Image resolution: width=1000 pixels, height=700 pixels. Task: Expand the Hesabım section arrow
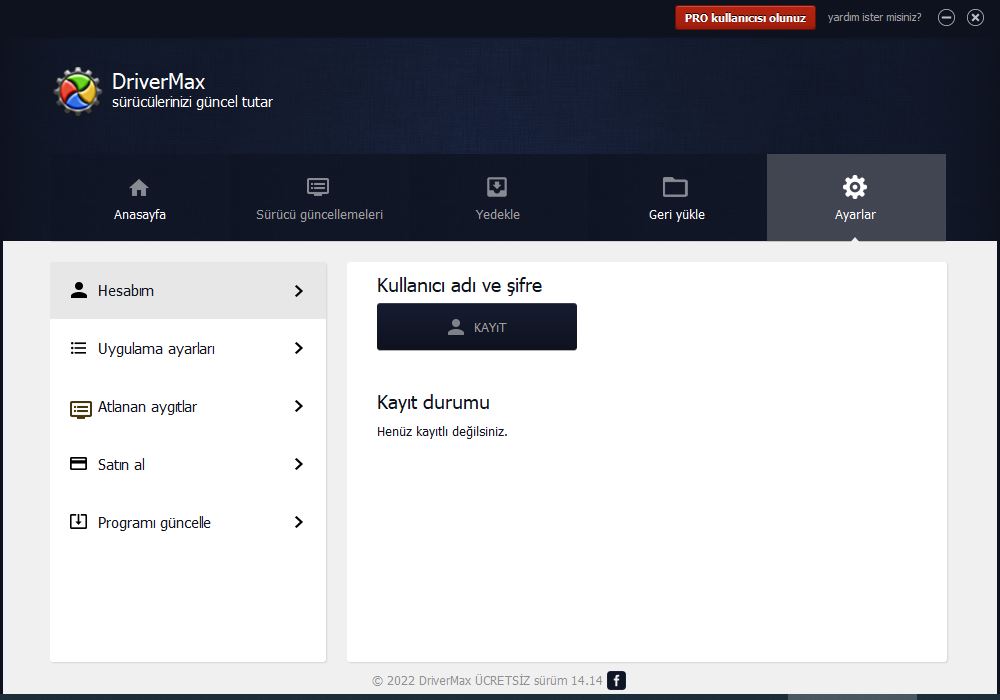tap(298, 291)
